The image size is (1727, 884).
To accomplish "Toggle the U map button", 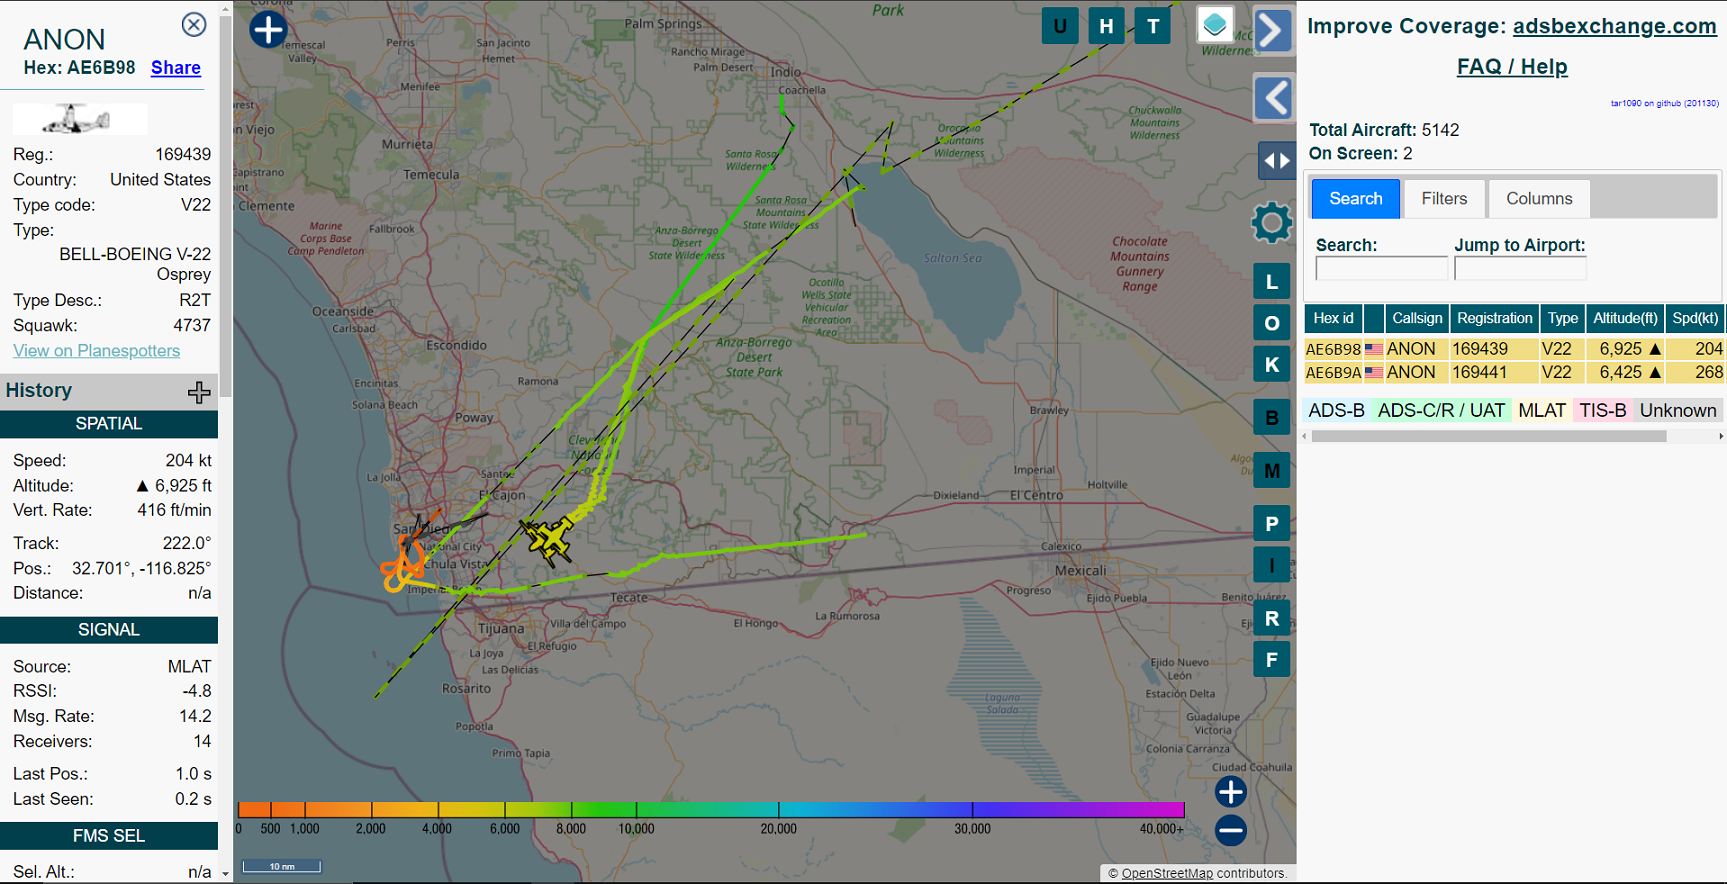I will click(1060, 26).
